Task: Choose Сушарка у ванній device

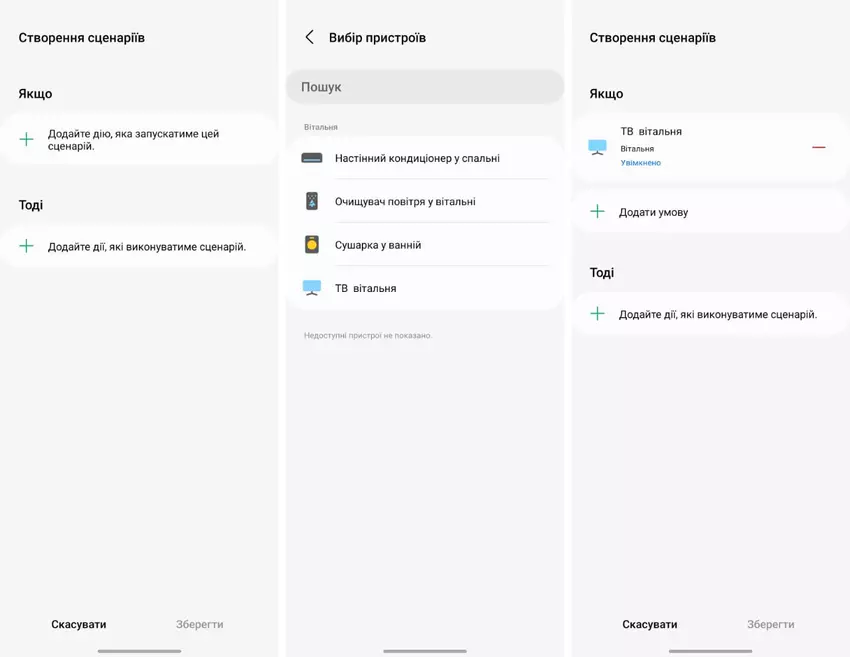Action: tap(378, 245)
